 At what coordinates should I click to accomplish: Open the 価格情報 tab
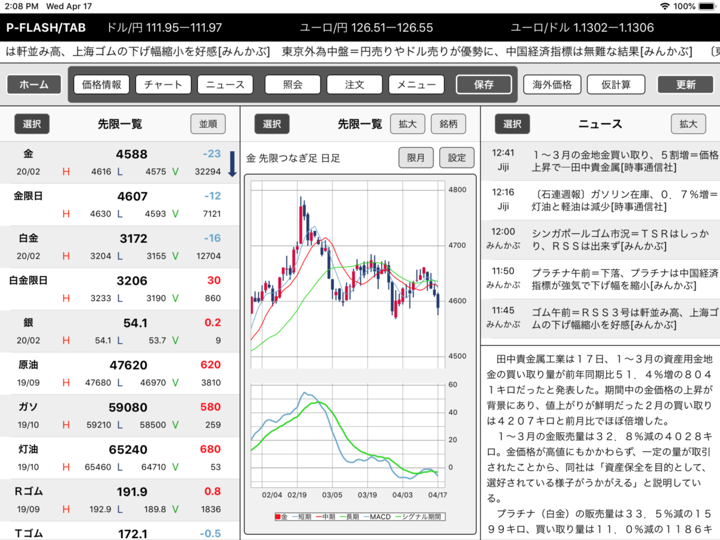100,85
